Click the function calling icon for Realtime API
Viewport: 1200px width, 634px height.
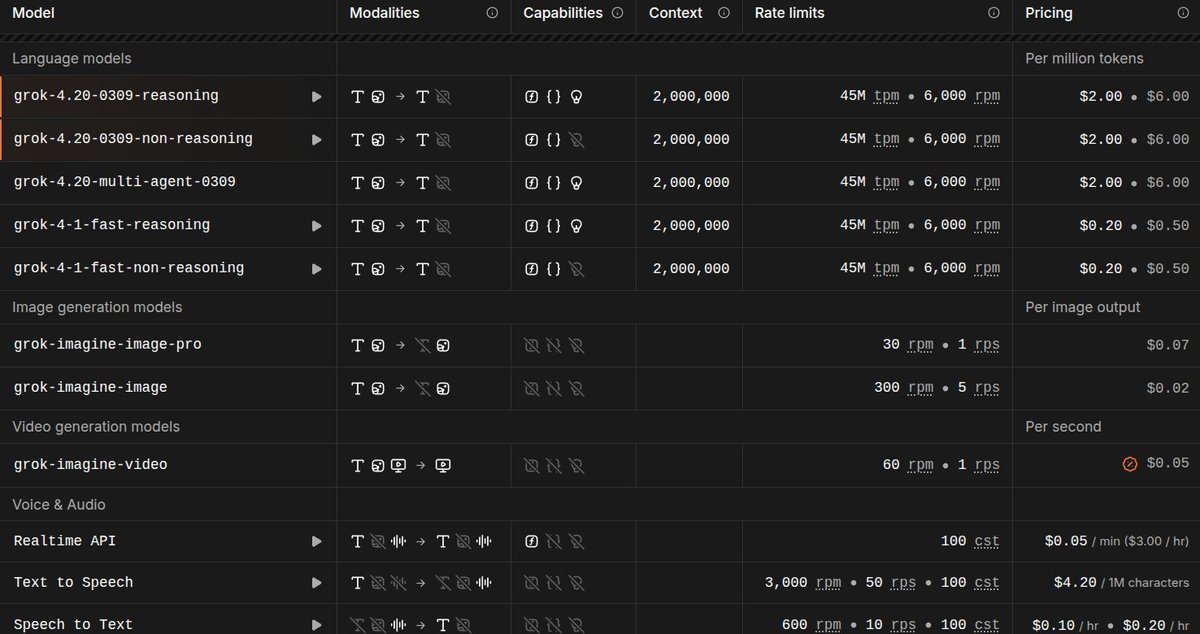pyautogui.click(x=532, y=541)
